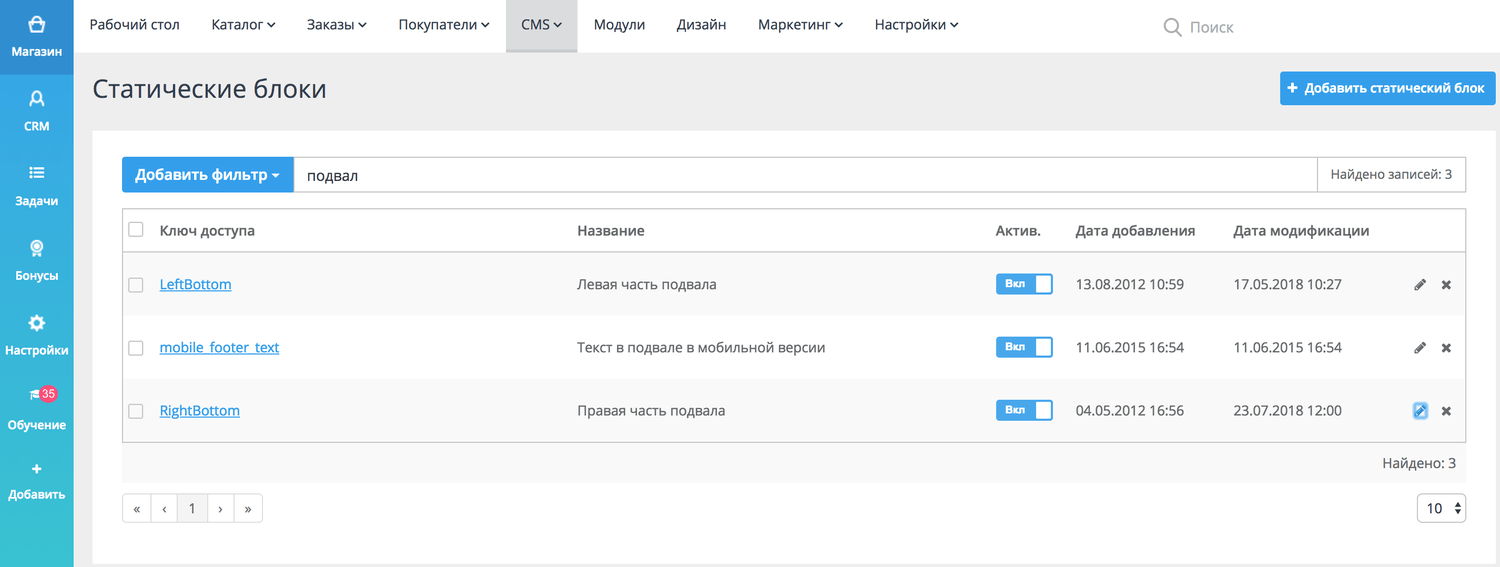Image resolution: width=1500 pixels, height=567 pixels.
Task: Click the search magnifier icon
Action: (x=1173, y=27)
